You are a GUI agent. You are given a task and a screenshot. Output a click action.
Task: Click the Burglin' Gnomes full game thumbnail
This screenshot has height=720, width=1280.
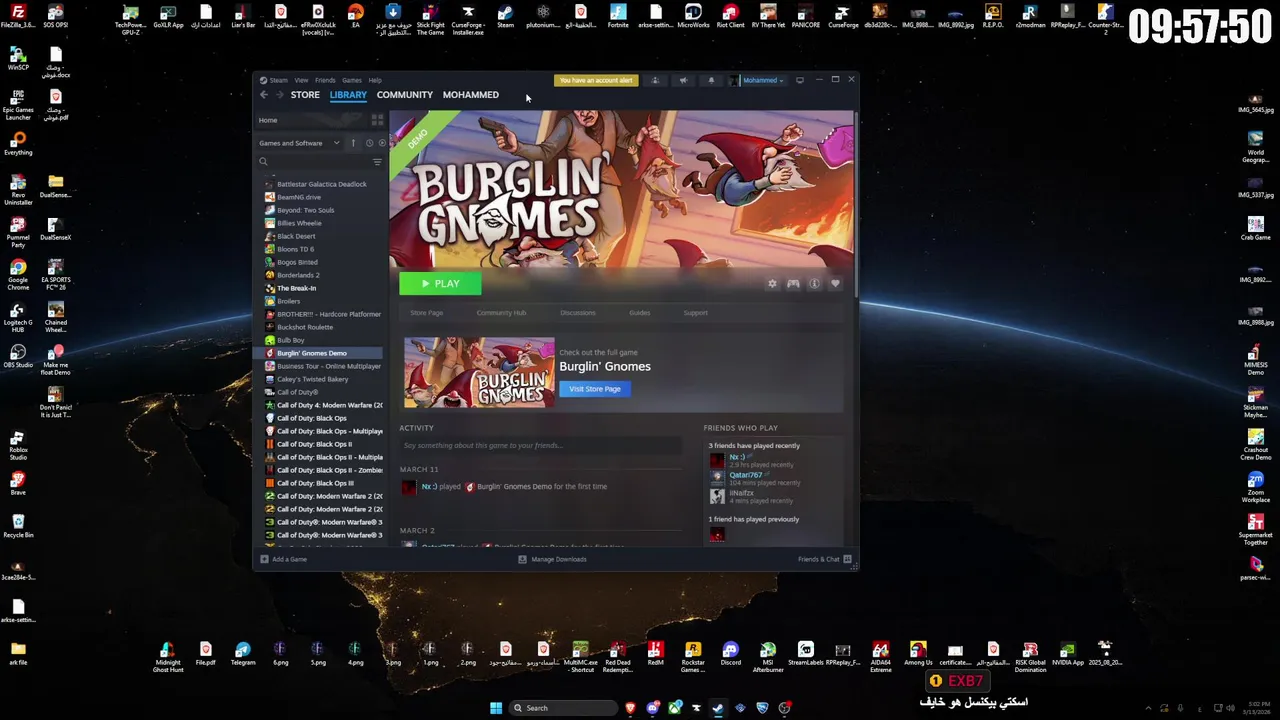479,372
